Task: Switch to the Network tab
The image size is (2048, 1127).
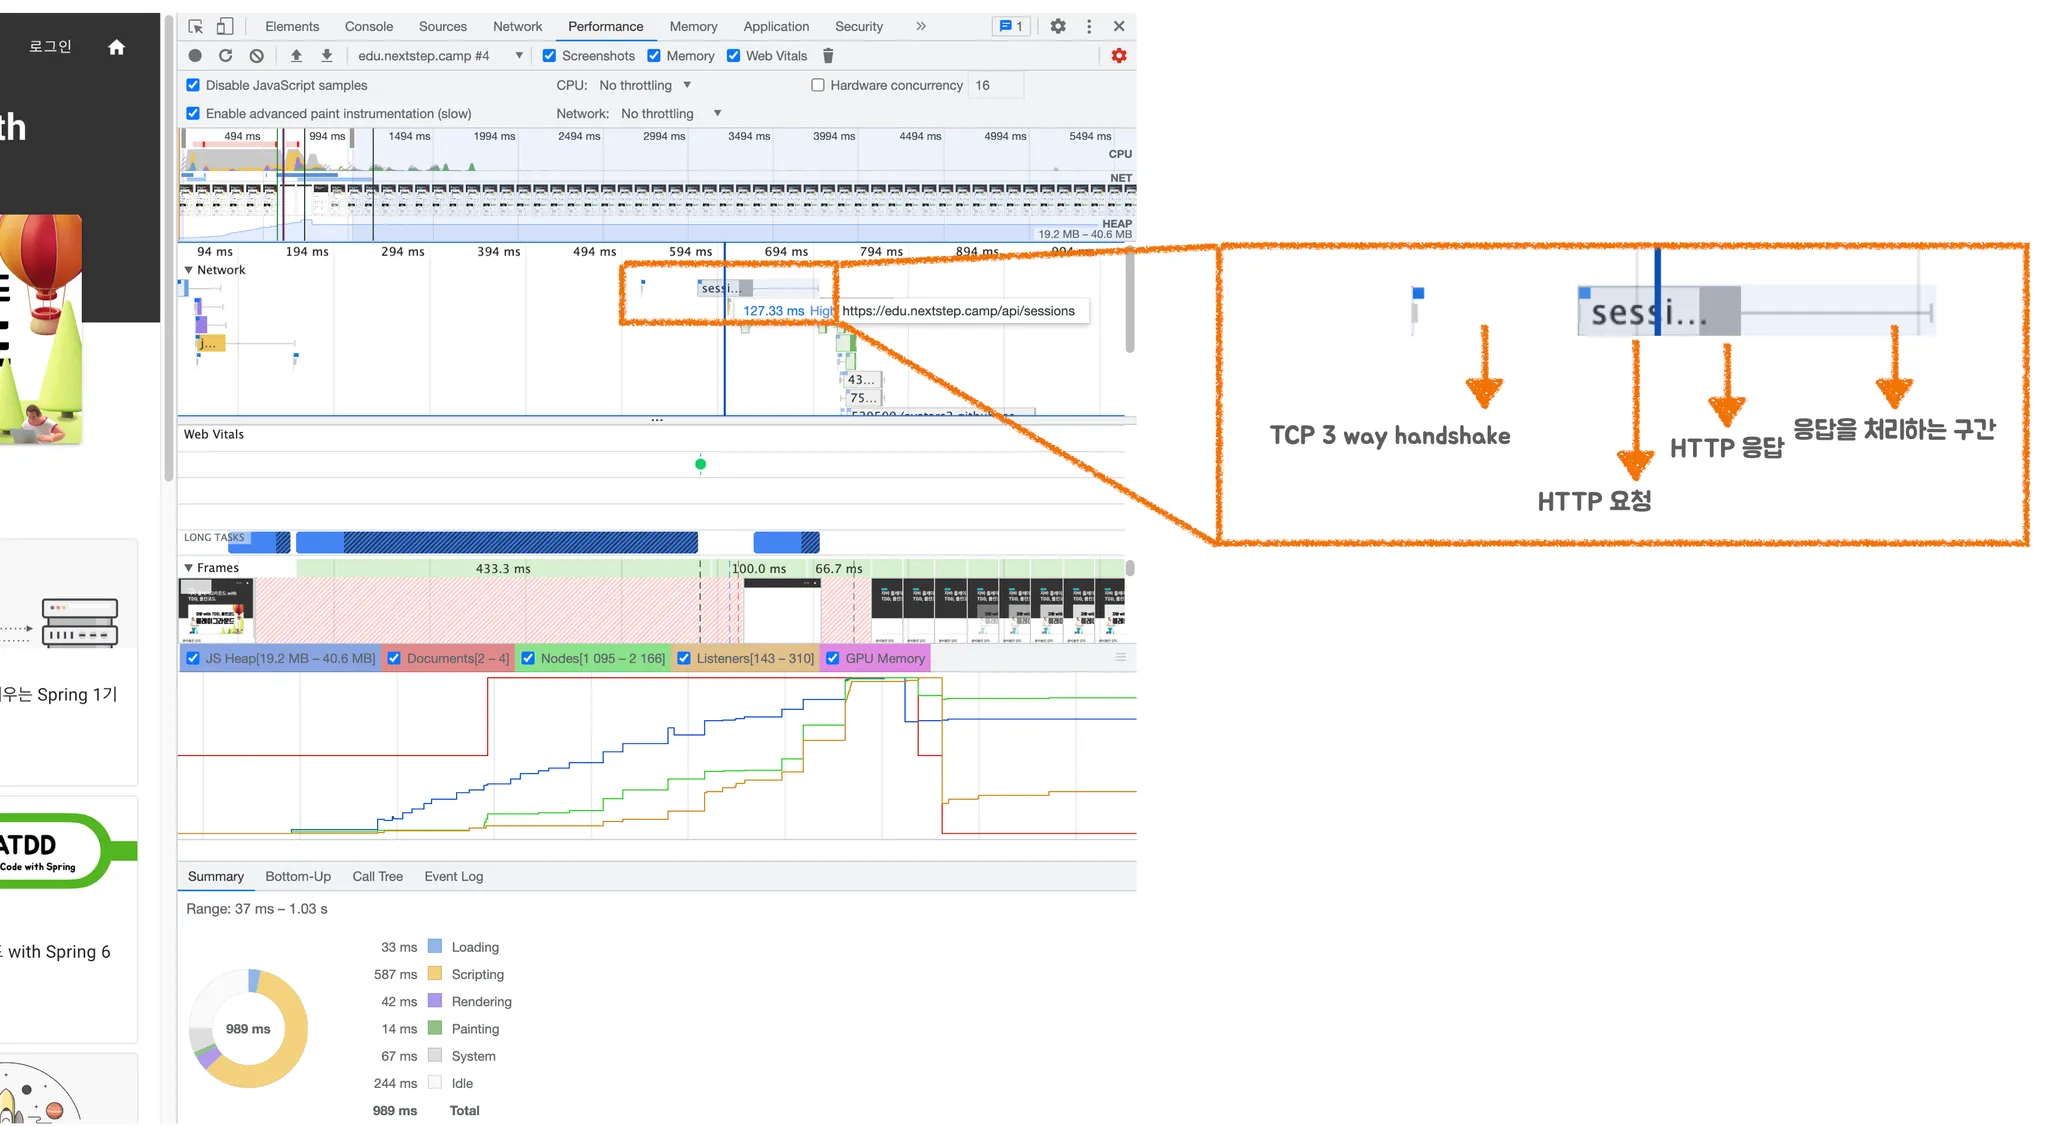Action: 517,27
